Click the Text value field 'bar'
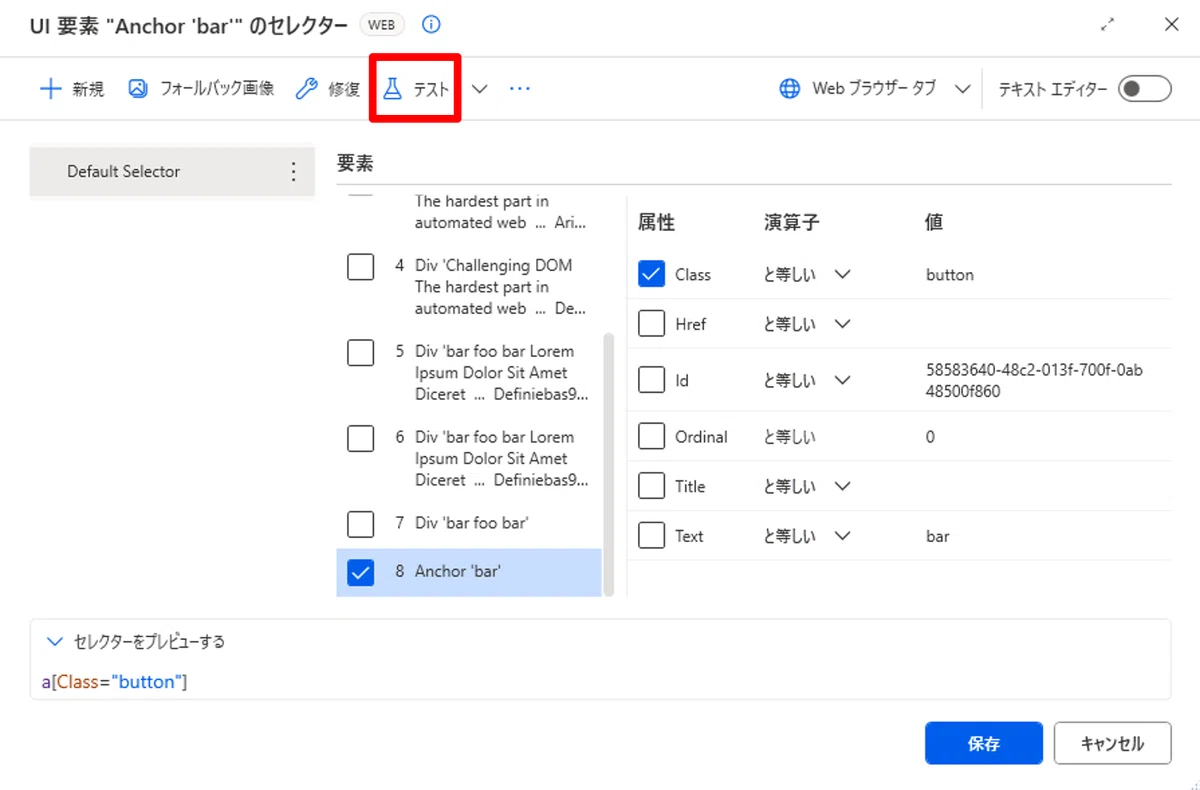This screenshot has height=790, width=1200. 938,536
